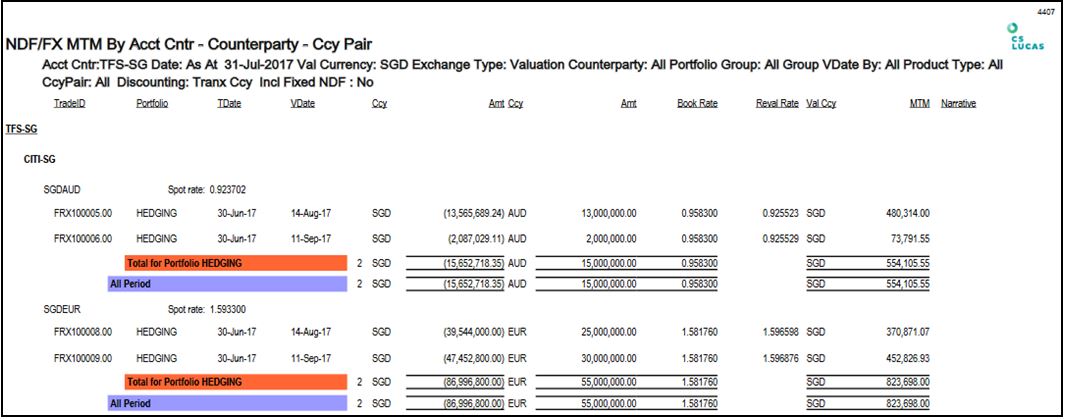Screen dimensions: 1065x419
Task: Open trade FRX100008.00
Action: tap(83, 331)
